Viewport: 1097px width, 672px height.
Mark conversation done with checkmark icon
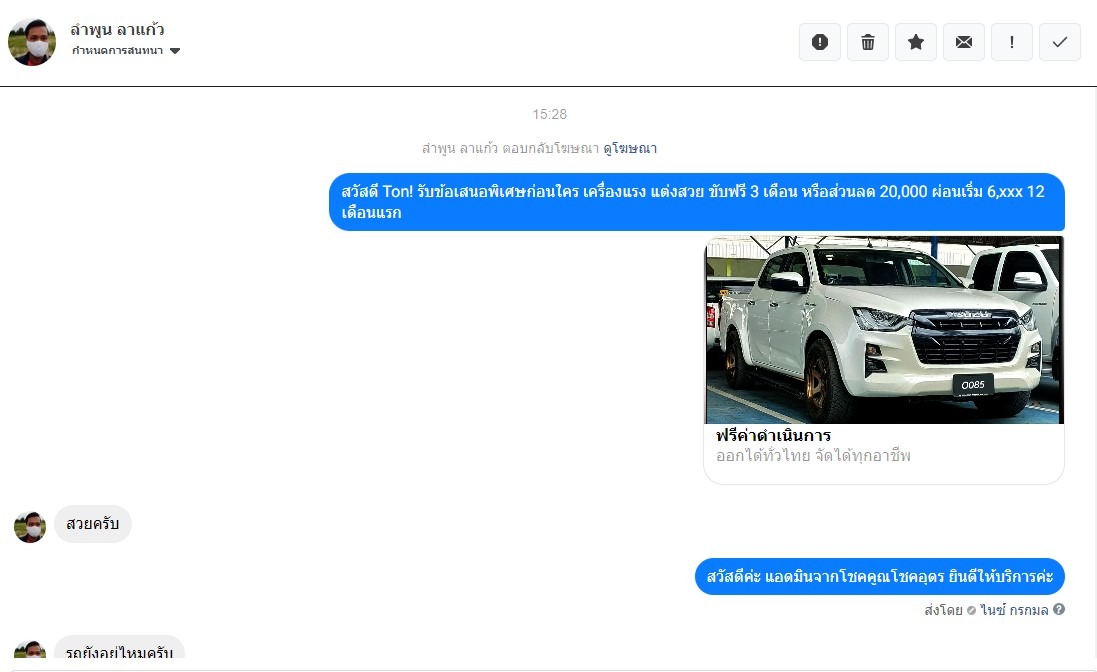[1060, 42]
